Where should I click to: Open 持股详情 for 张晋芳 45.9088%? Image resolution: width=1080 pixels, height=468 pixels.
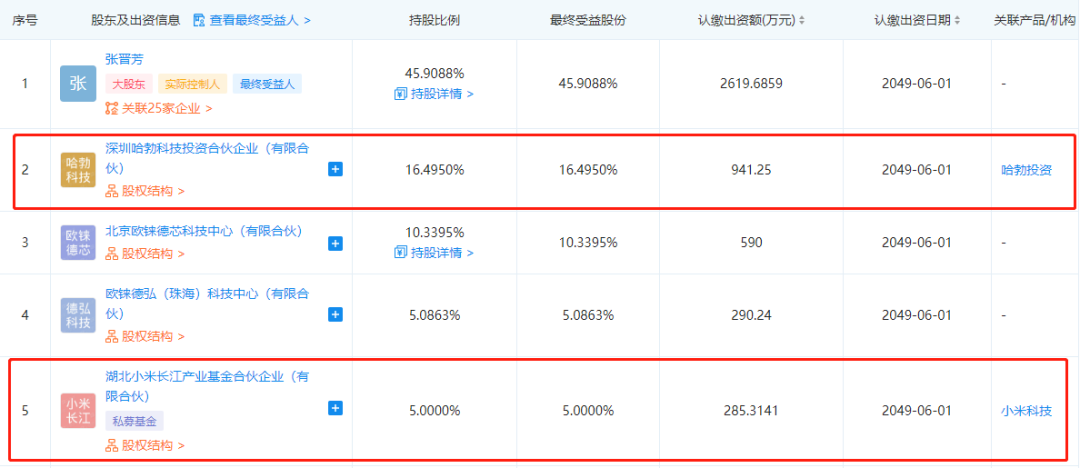441,93
